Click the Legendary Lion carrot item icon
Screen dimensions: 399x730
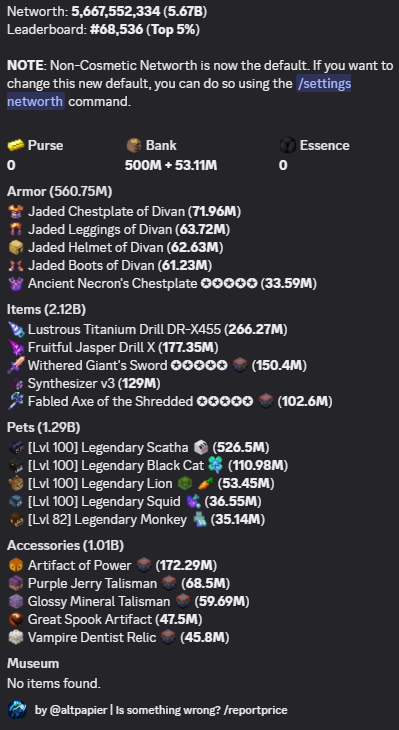(205, 484)
